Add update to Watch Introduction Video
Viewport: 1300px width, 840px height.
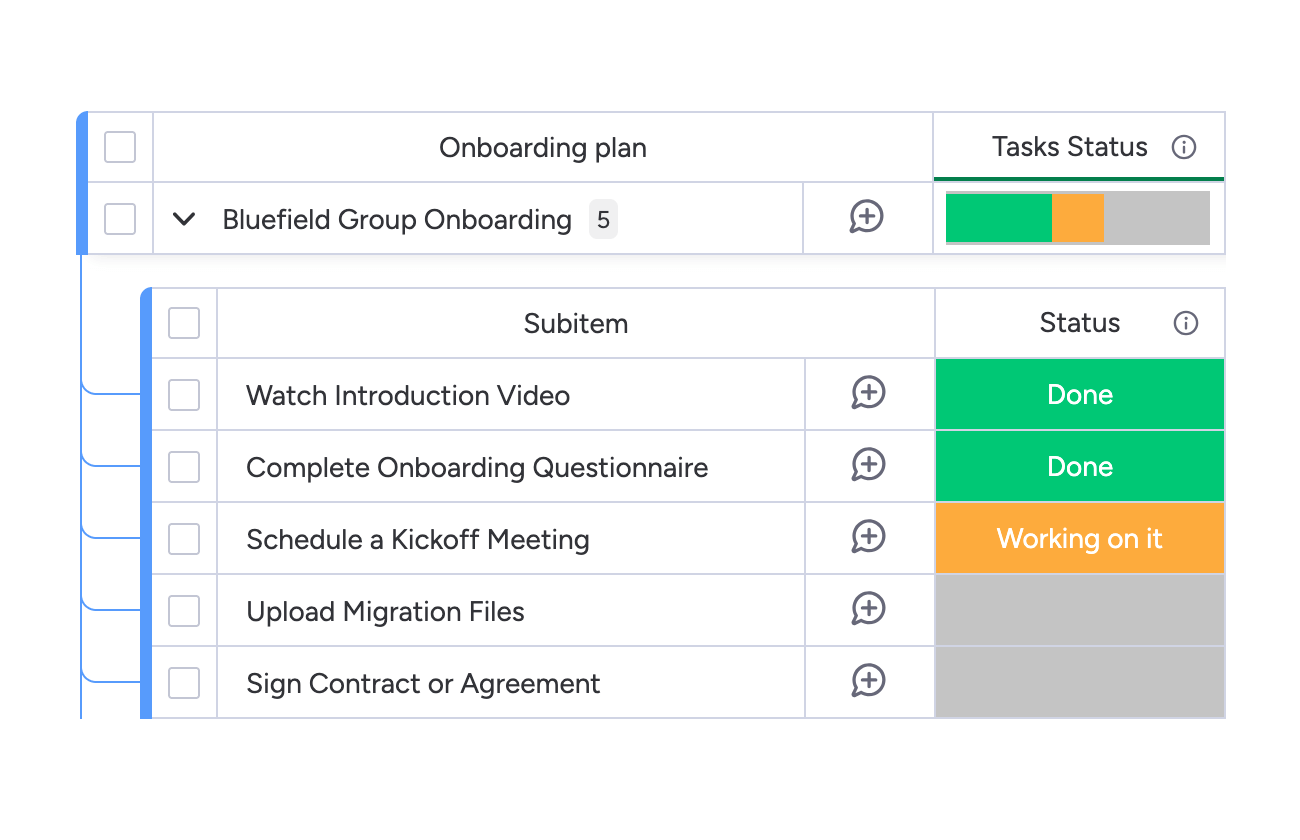click(868, 394)
